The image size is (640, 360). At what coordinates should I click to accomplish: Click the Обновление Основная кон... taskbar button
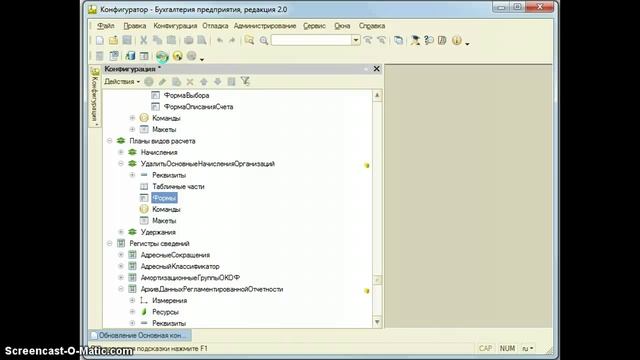[140, 336]
